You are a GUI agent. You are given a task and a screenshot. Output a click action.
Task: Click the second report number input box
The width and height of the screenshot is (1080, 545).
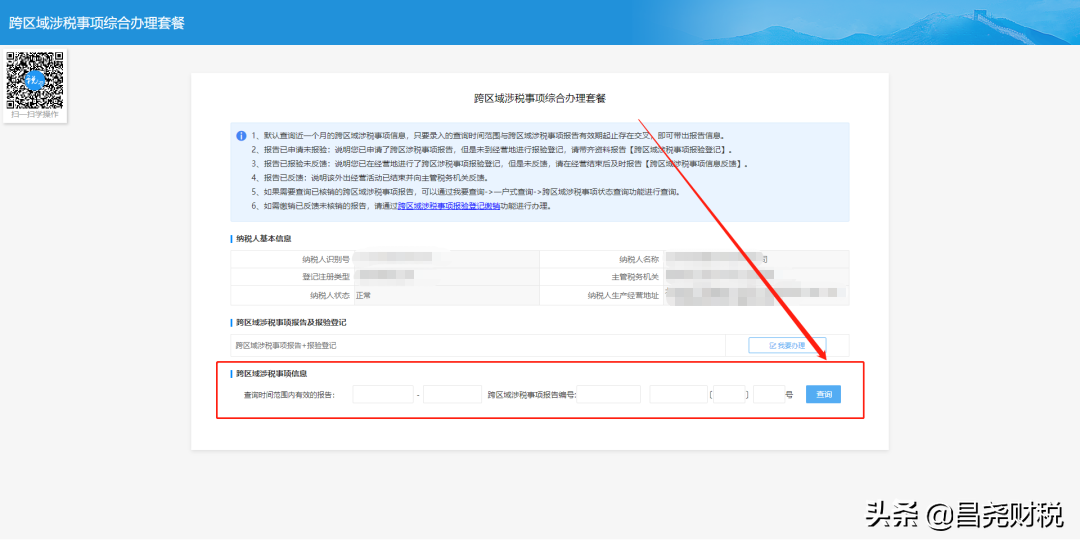(x=678, y=395)
